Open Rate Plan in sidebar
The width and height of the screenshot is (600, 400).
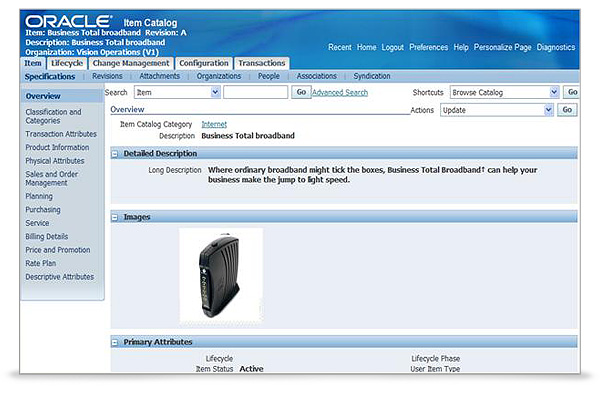click(41, 263)
